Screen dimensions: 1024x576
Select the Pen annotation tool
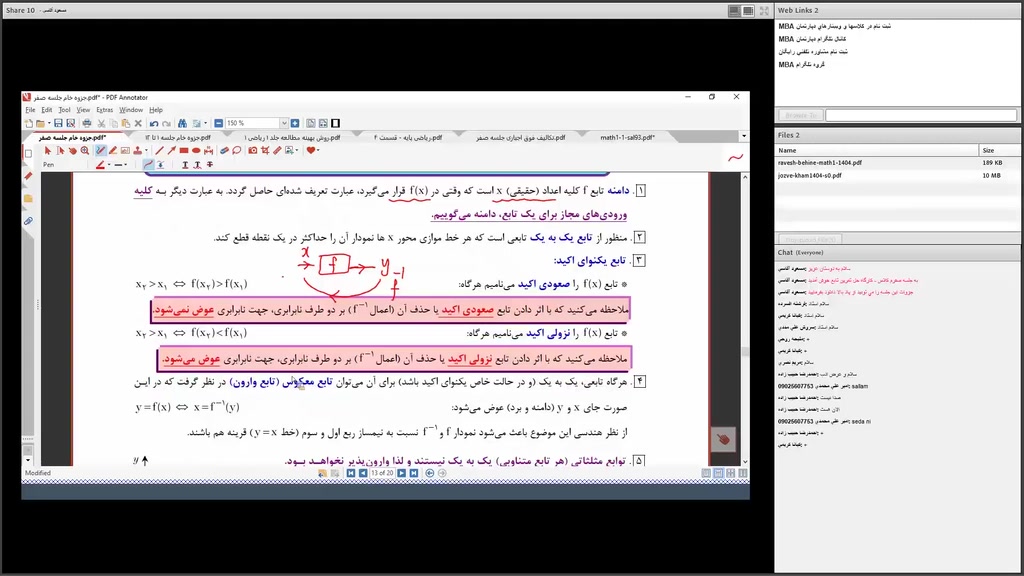(x=100, y=150)
